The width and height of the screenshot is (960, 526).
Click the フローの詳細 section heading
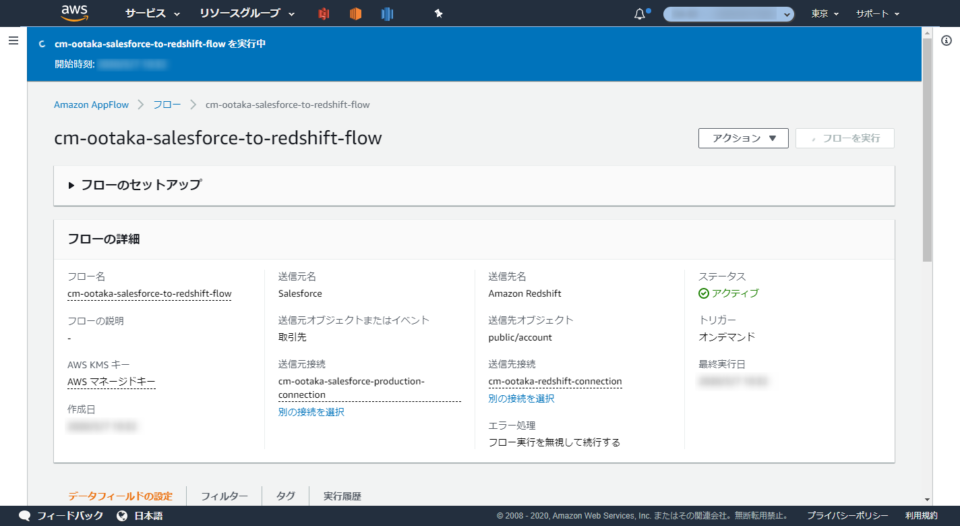pos(103,239)
